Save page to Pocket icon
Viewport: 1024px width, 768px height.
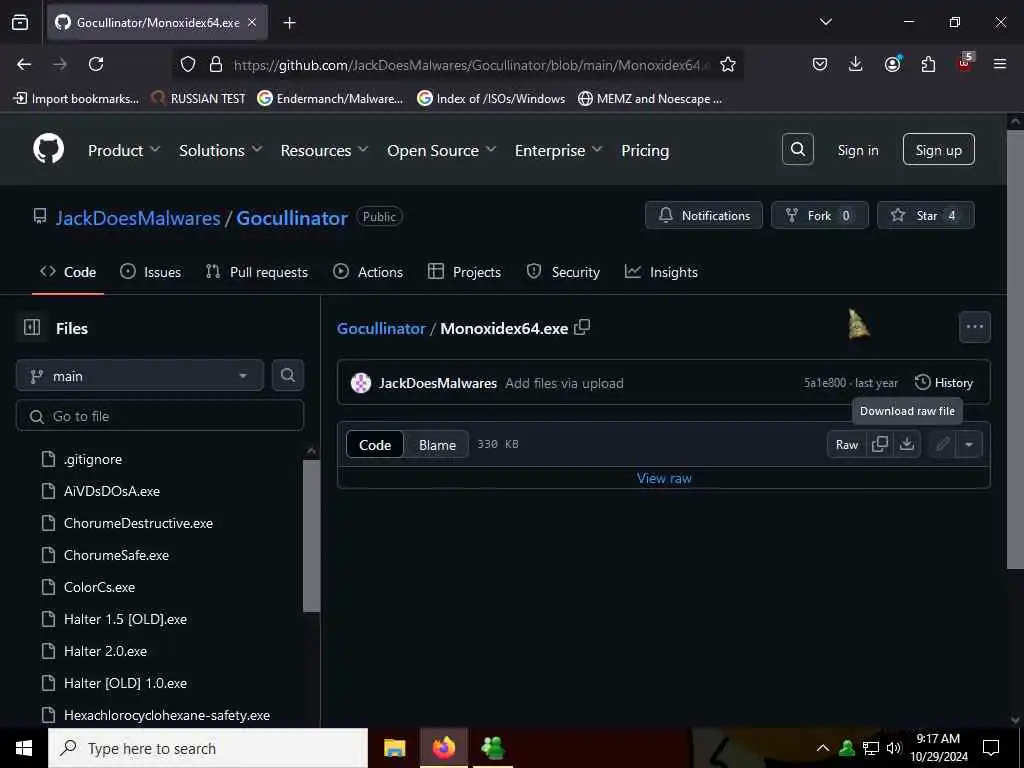820,64
